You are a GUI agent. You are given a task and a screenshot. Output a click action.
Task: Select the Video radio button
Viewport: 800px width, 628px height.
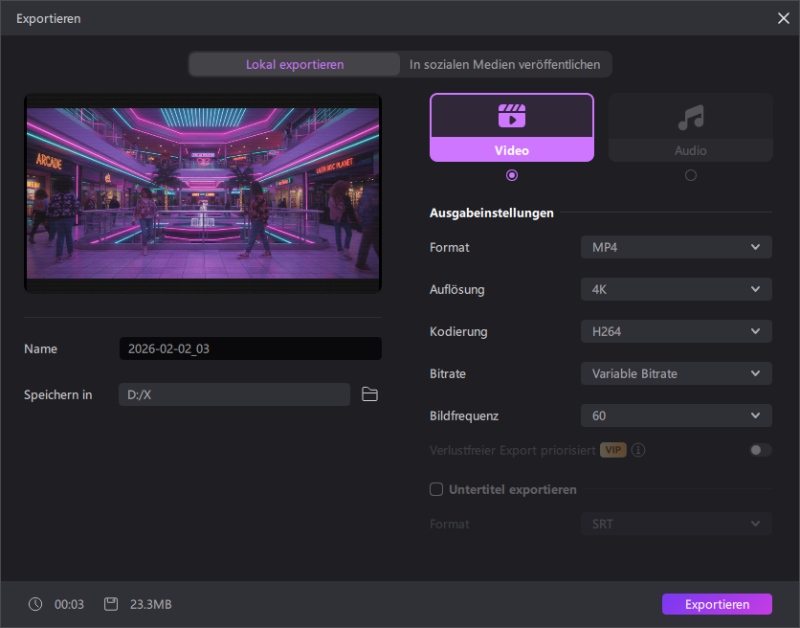point(512,175)
